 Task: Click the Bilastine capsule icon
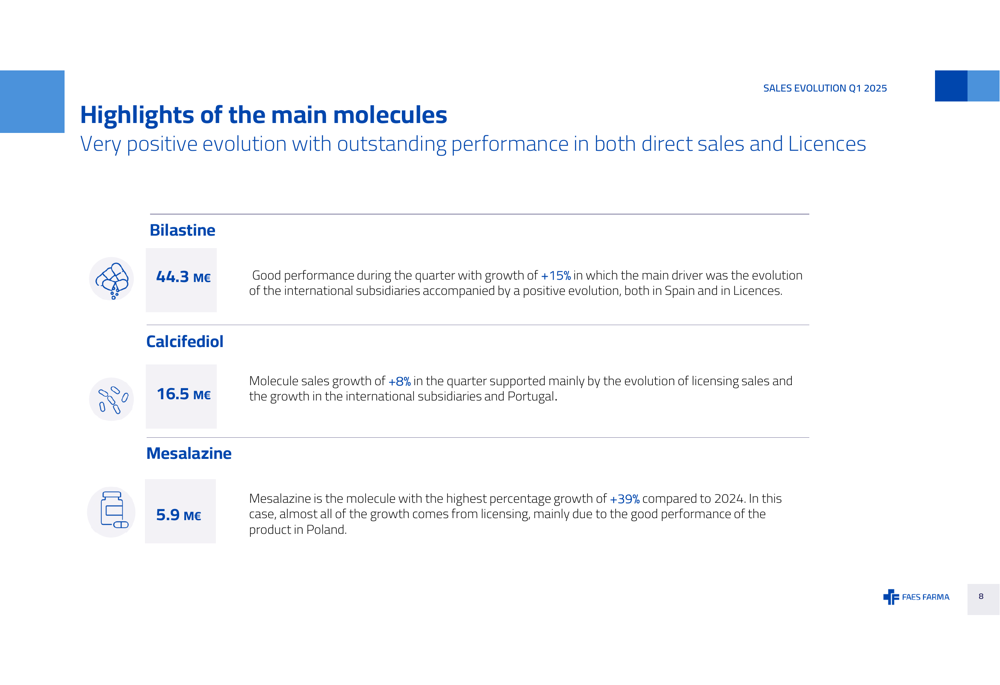pos(112,279)
